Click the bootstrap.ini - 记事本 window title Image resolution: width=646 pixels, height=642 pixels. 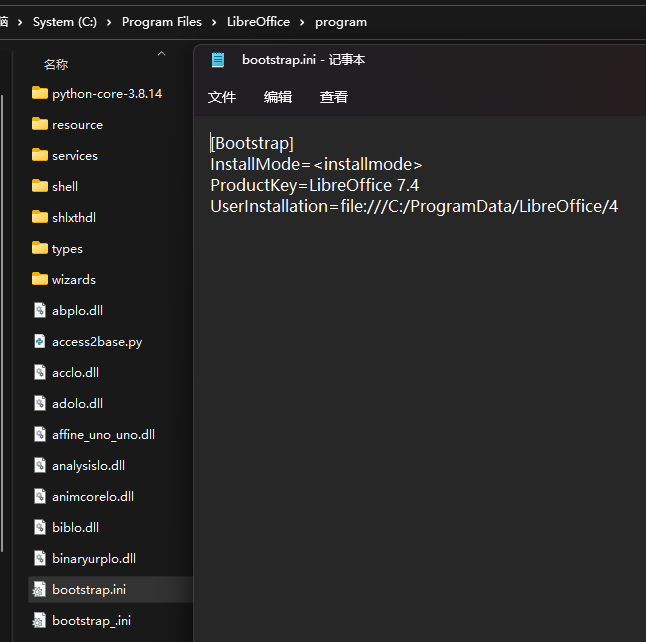tap(304, 60)
